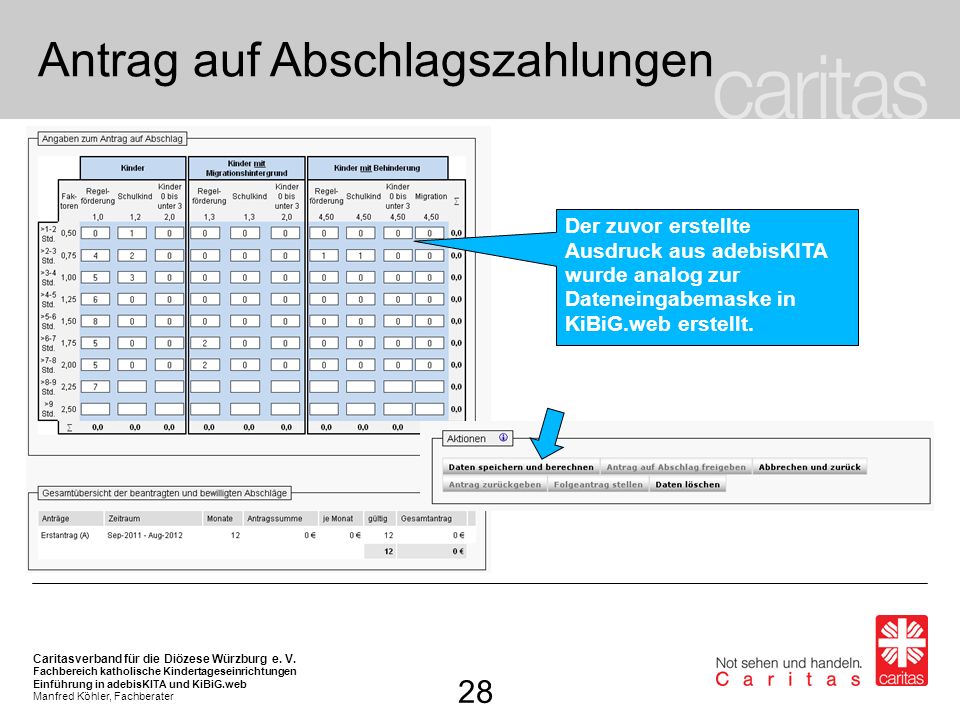This screenshot has width=960, height=720.
Task: Click Kinder Regelförderung field in >4-5 Std. row
Action: (96, 299)
